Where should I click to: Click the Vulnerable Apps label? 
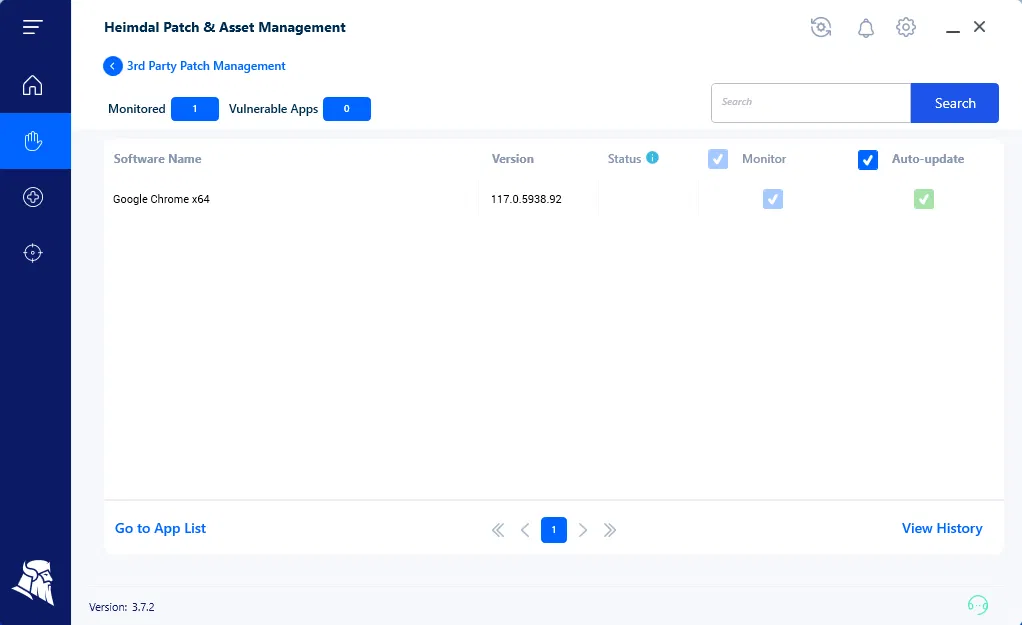273,109
